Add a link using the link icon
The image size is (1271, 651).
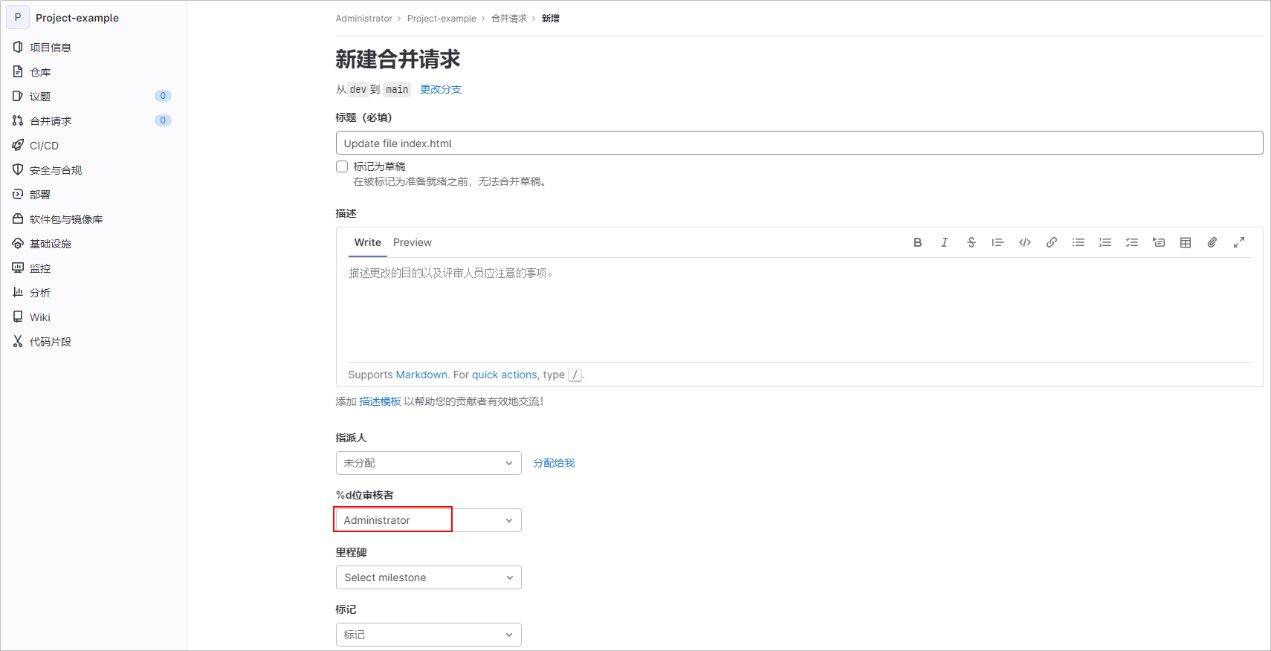click(x=1051, y=242)
